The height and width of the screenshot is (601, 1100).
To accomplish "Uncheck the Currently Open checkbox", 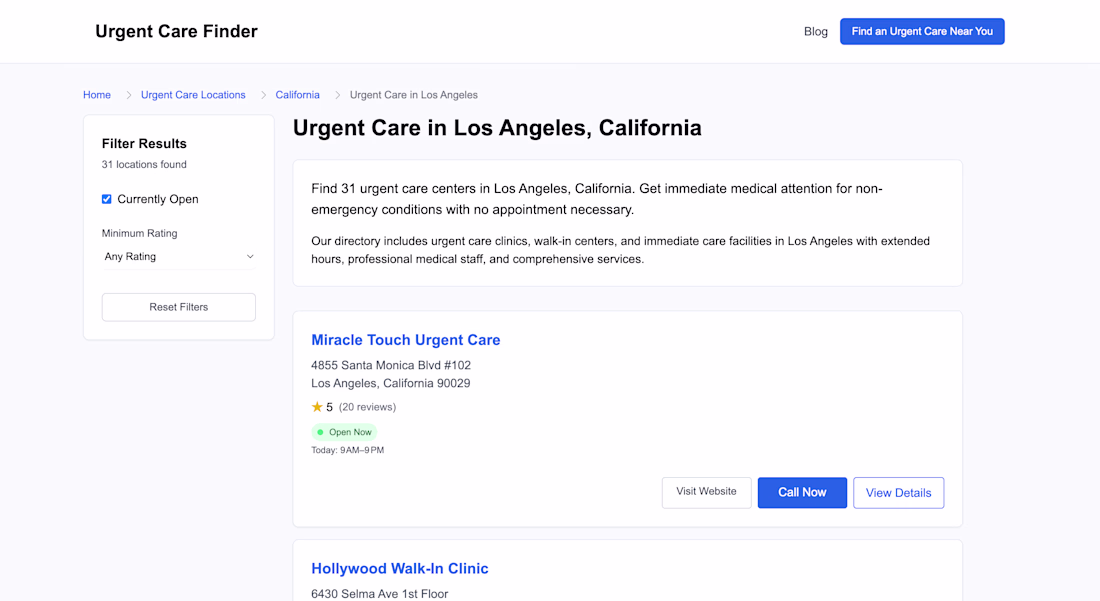I will (x=107, y=199).
